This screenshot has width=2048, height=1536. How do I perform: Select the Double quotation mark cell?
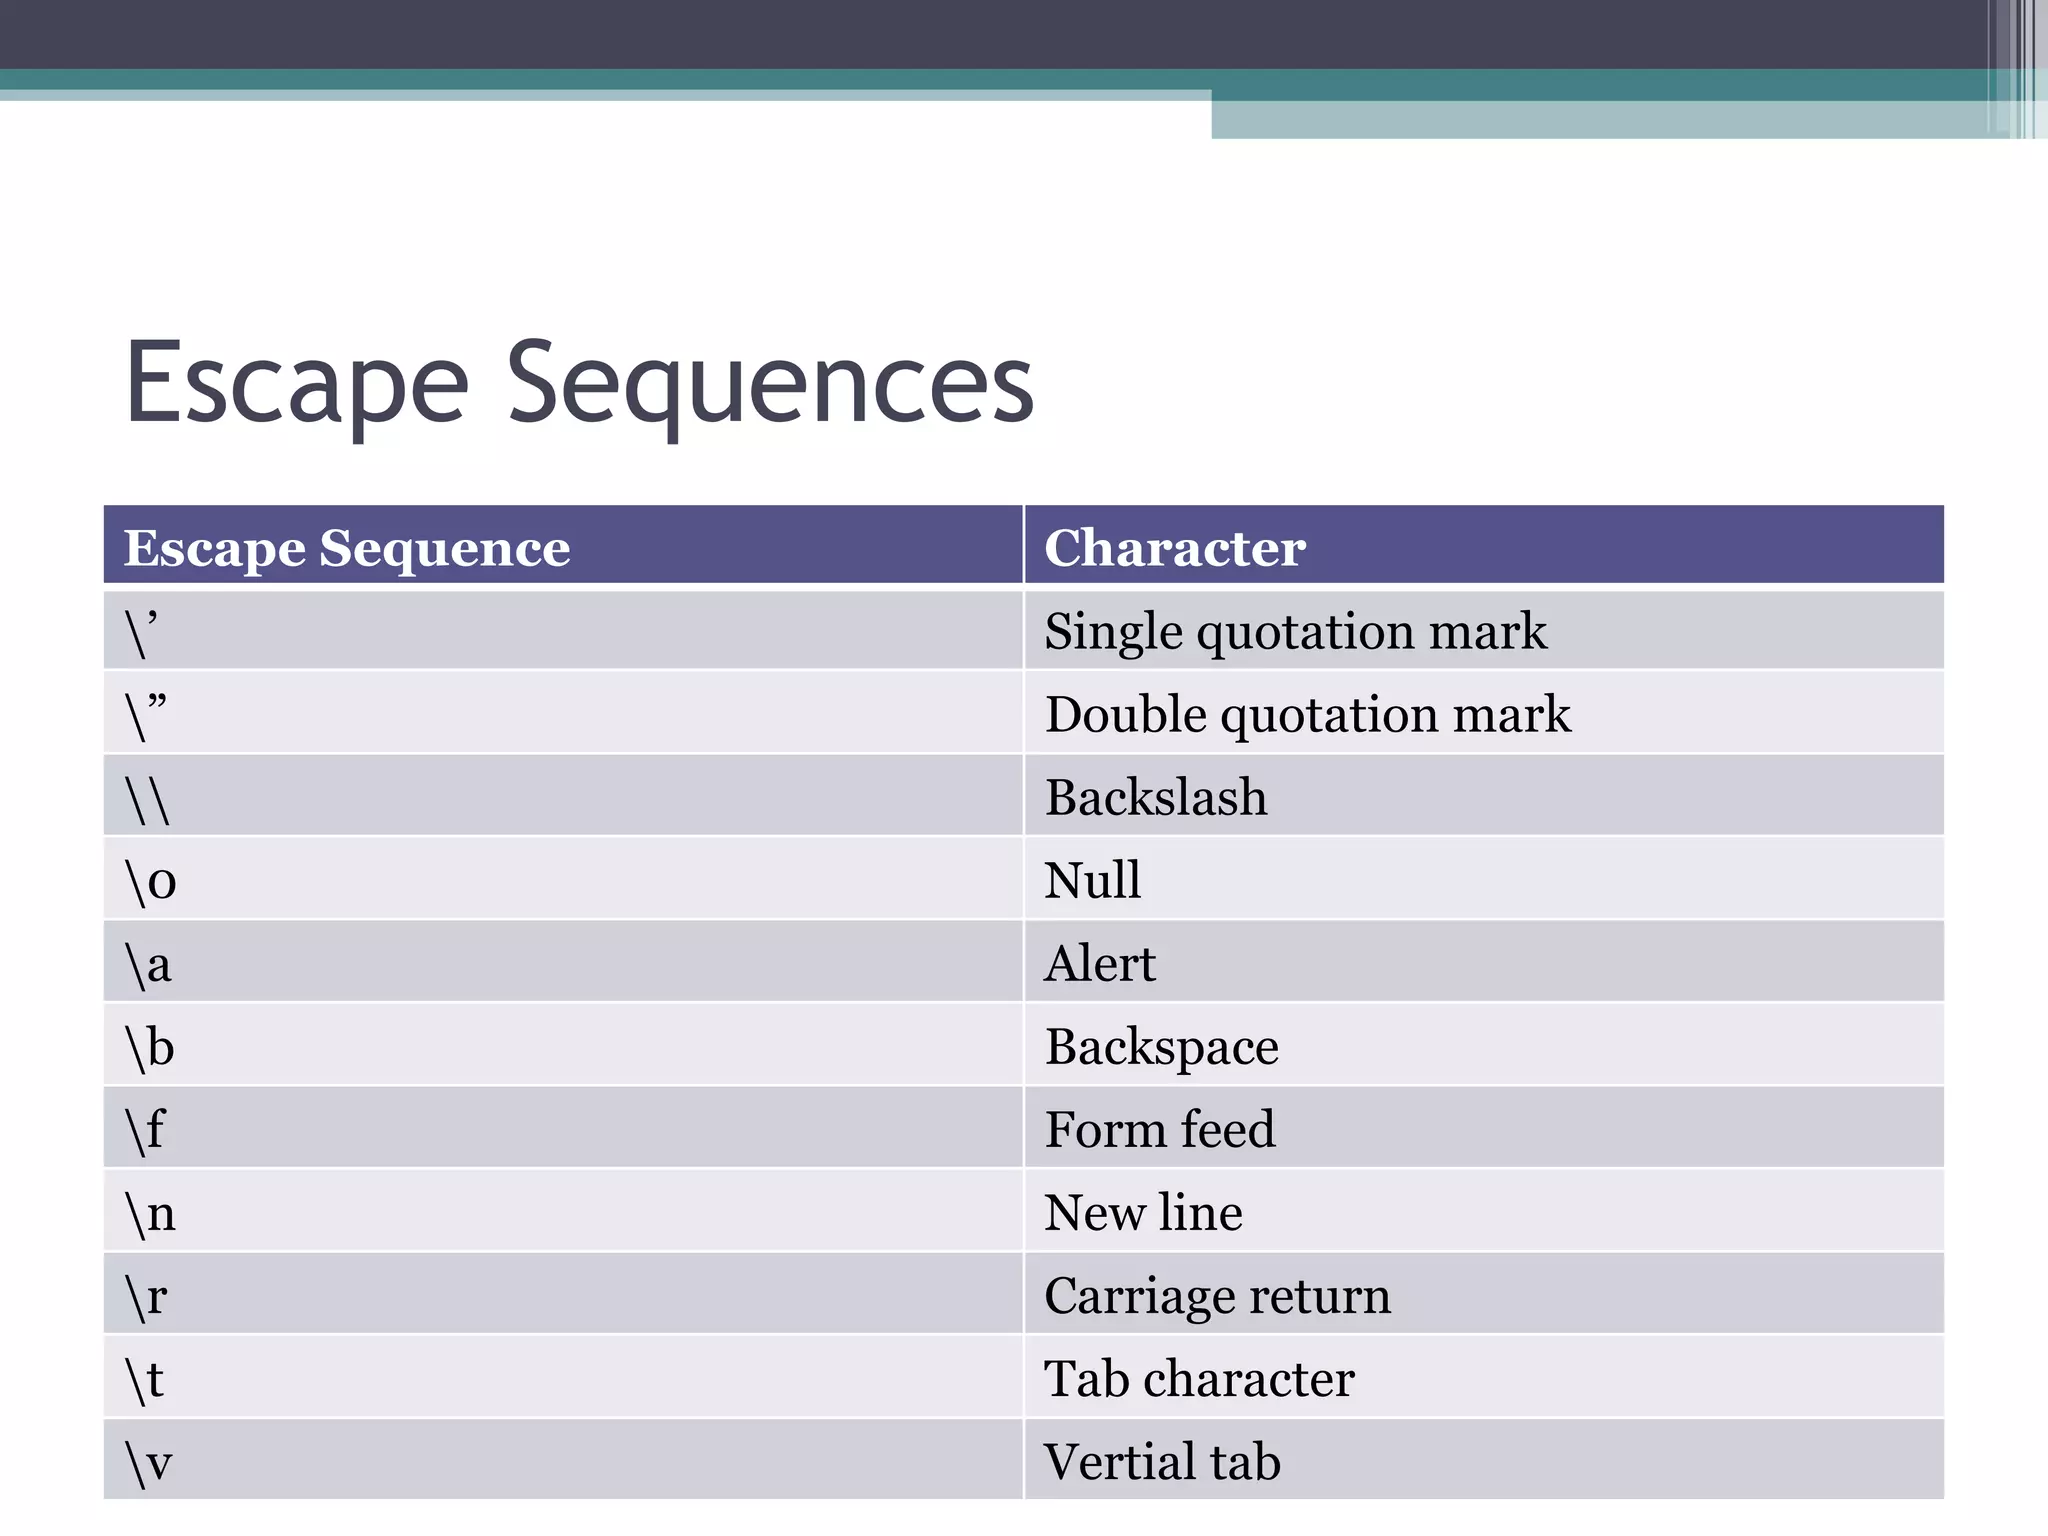[x=1307, y=714]
